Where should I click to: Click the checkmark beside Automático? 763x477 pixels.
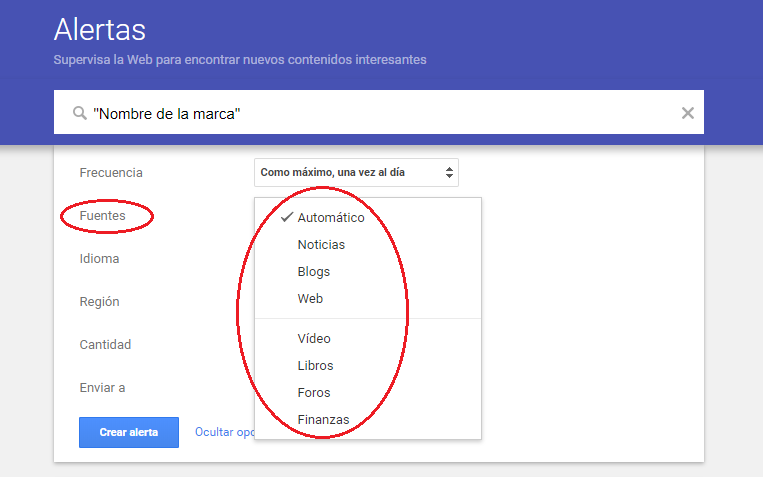[x=286, y=217]
